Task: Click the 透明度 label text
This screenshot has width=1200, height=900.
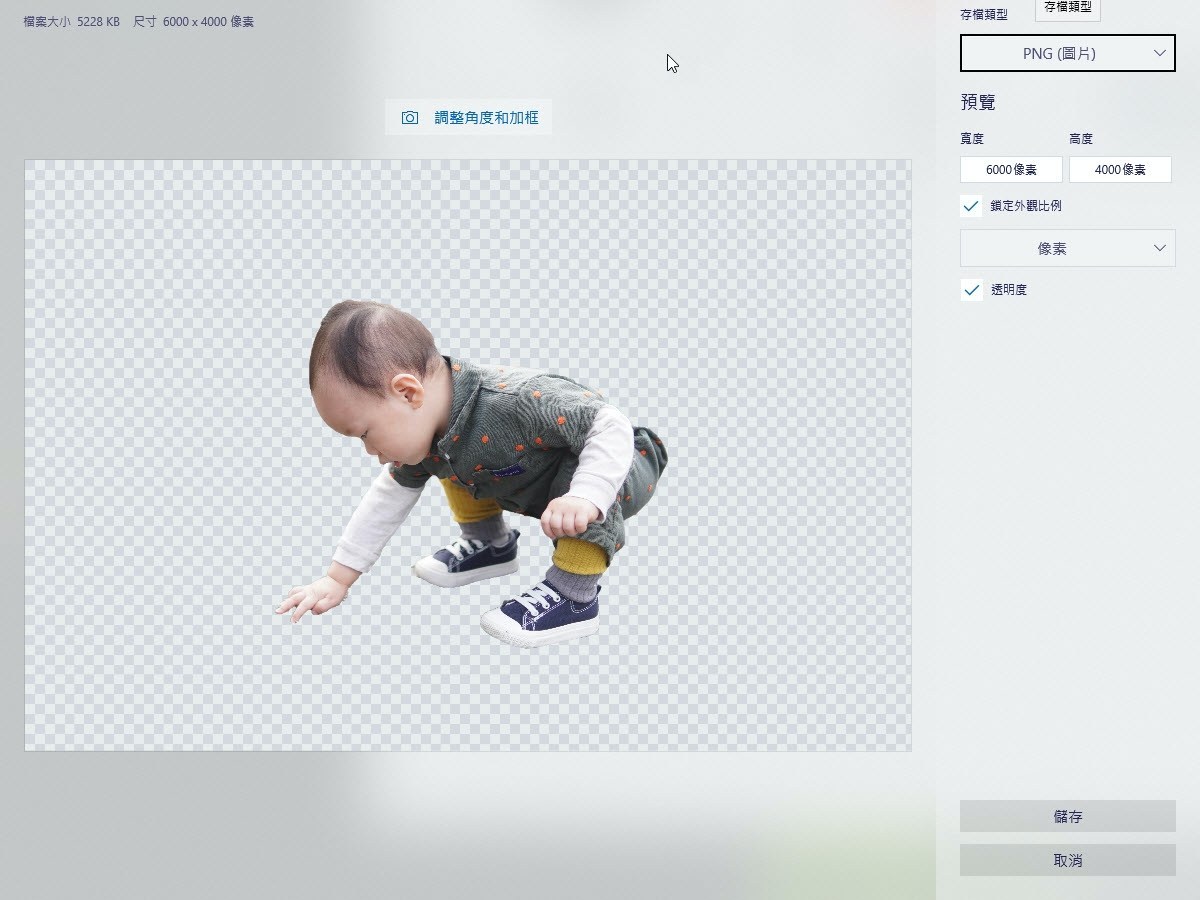Action: (x=1009, y=290)
